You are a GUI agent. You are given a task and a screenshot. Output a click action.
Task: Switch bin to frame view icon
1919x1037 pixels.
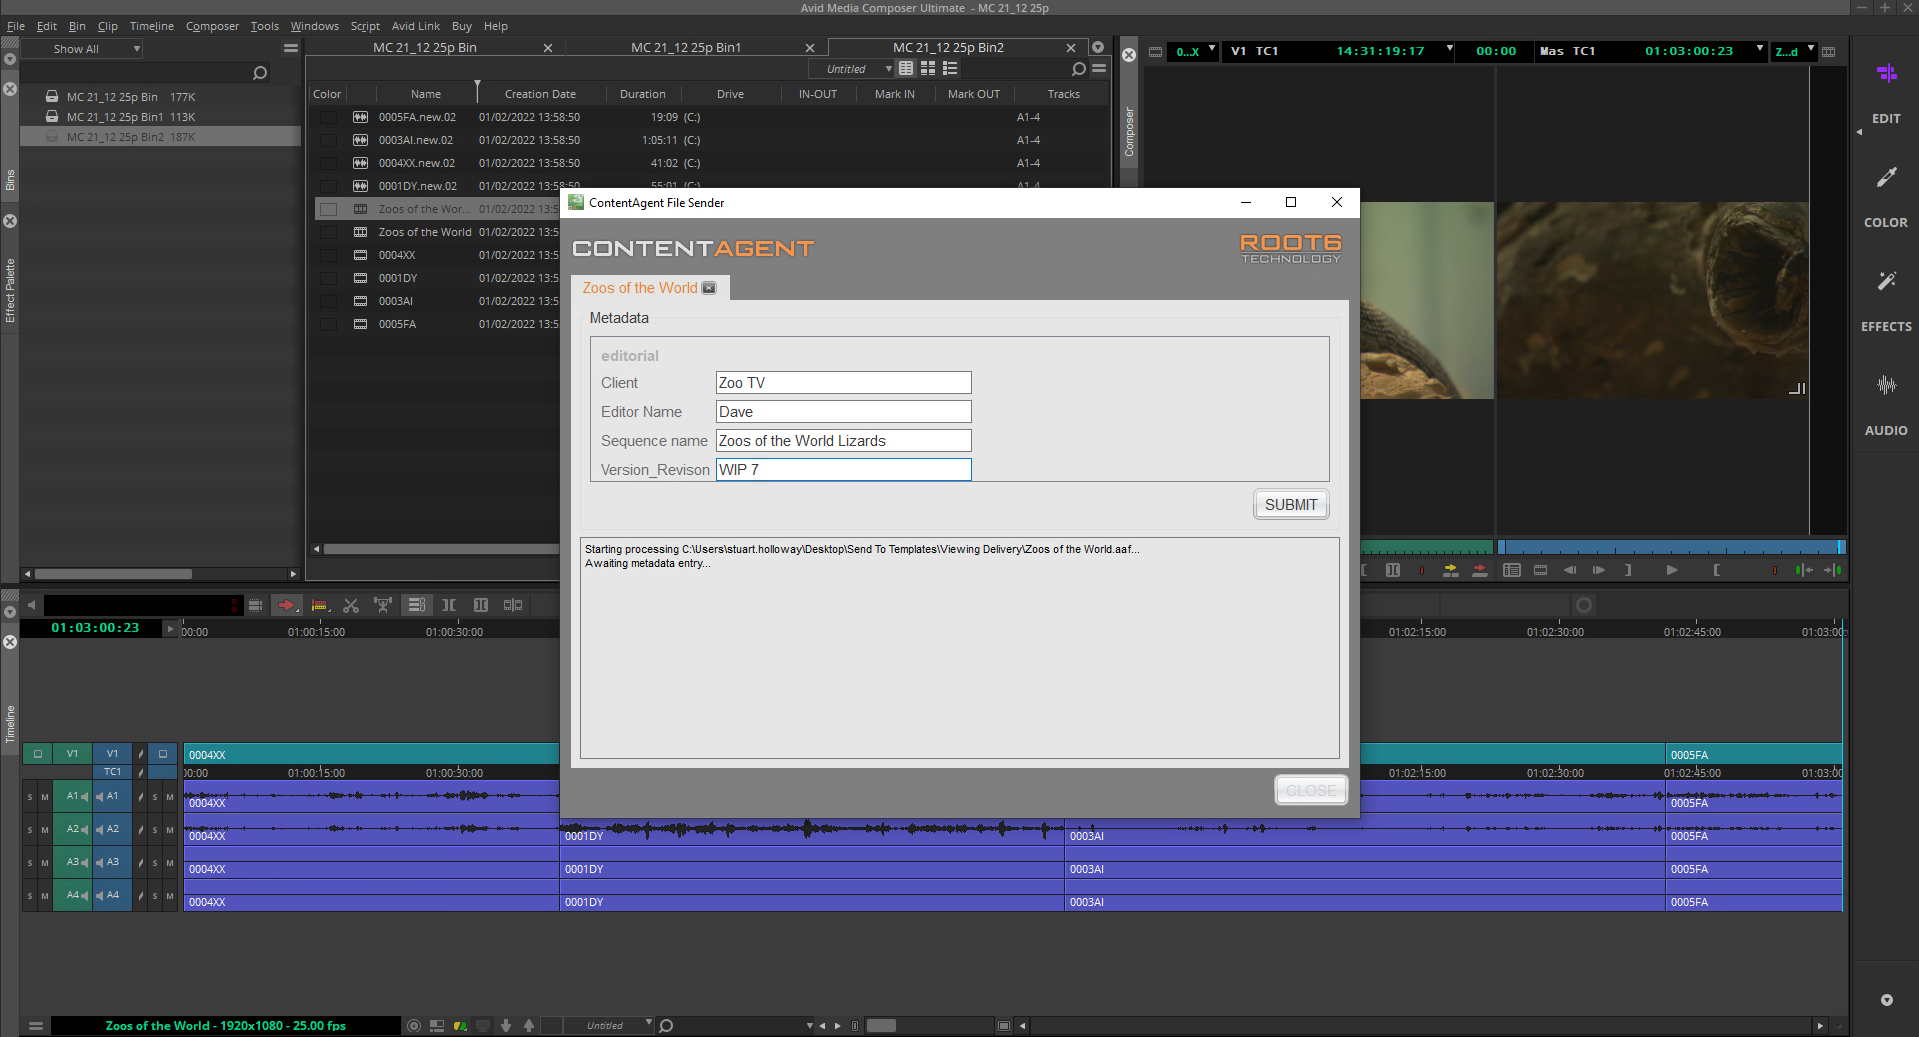[x=928, y=68]
